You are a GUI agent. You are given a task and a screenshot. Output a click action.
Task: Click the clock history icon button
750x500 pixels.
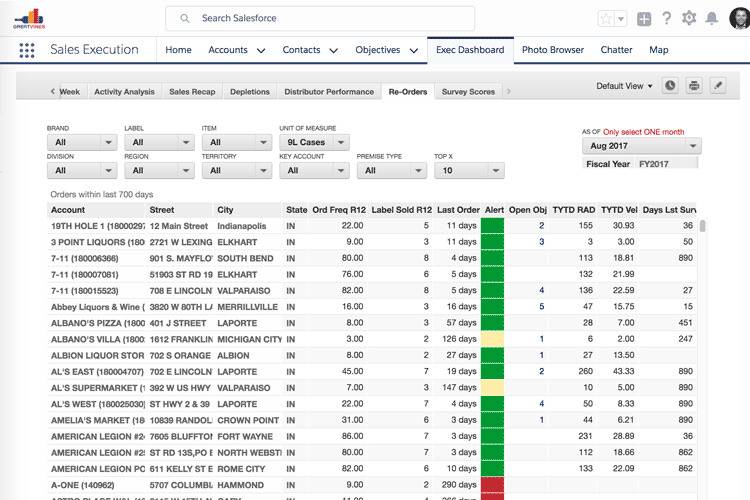[670, 86]
